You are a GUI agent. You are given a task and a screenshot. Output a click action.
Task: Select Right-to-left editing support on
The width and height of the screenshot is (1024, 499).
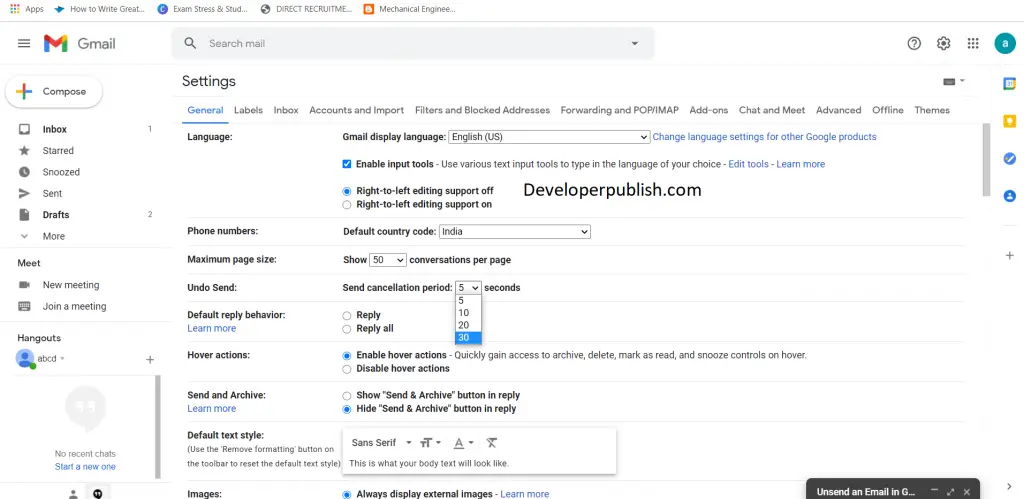point(347,204)
